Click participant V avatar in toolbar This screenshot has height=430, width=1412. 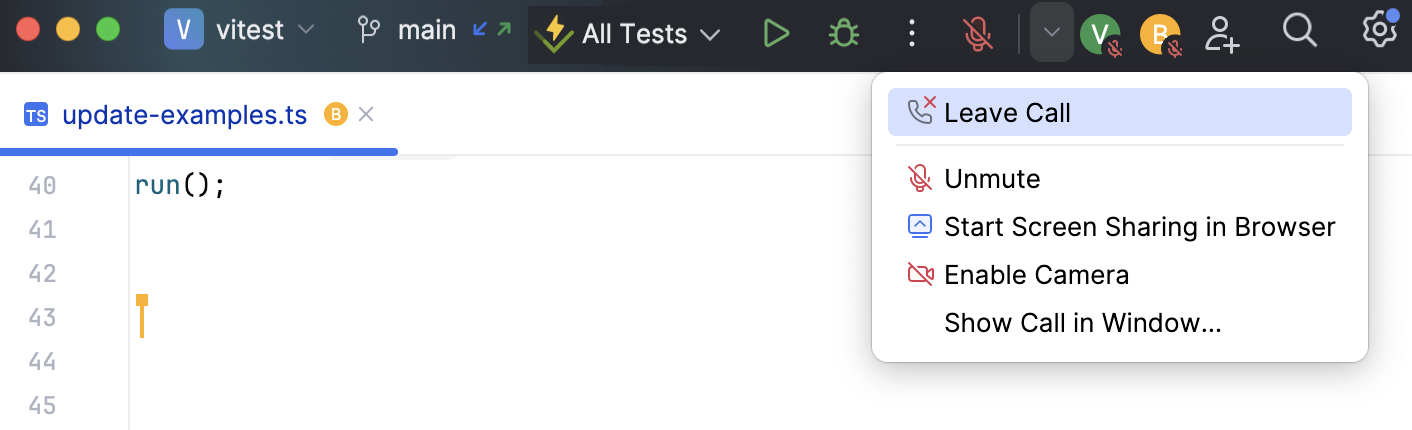click(1098, 35)
